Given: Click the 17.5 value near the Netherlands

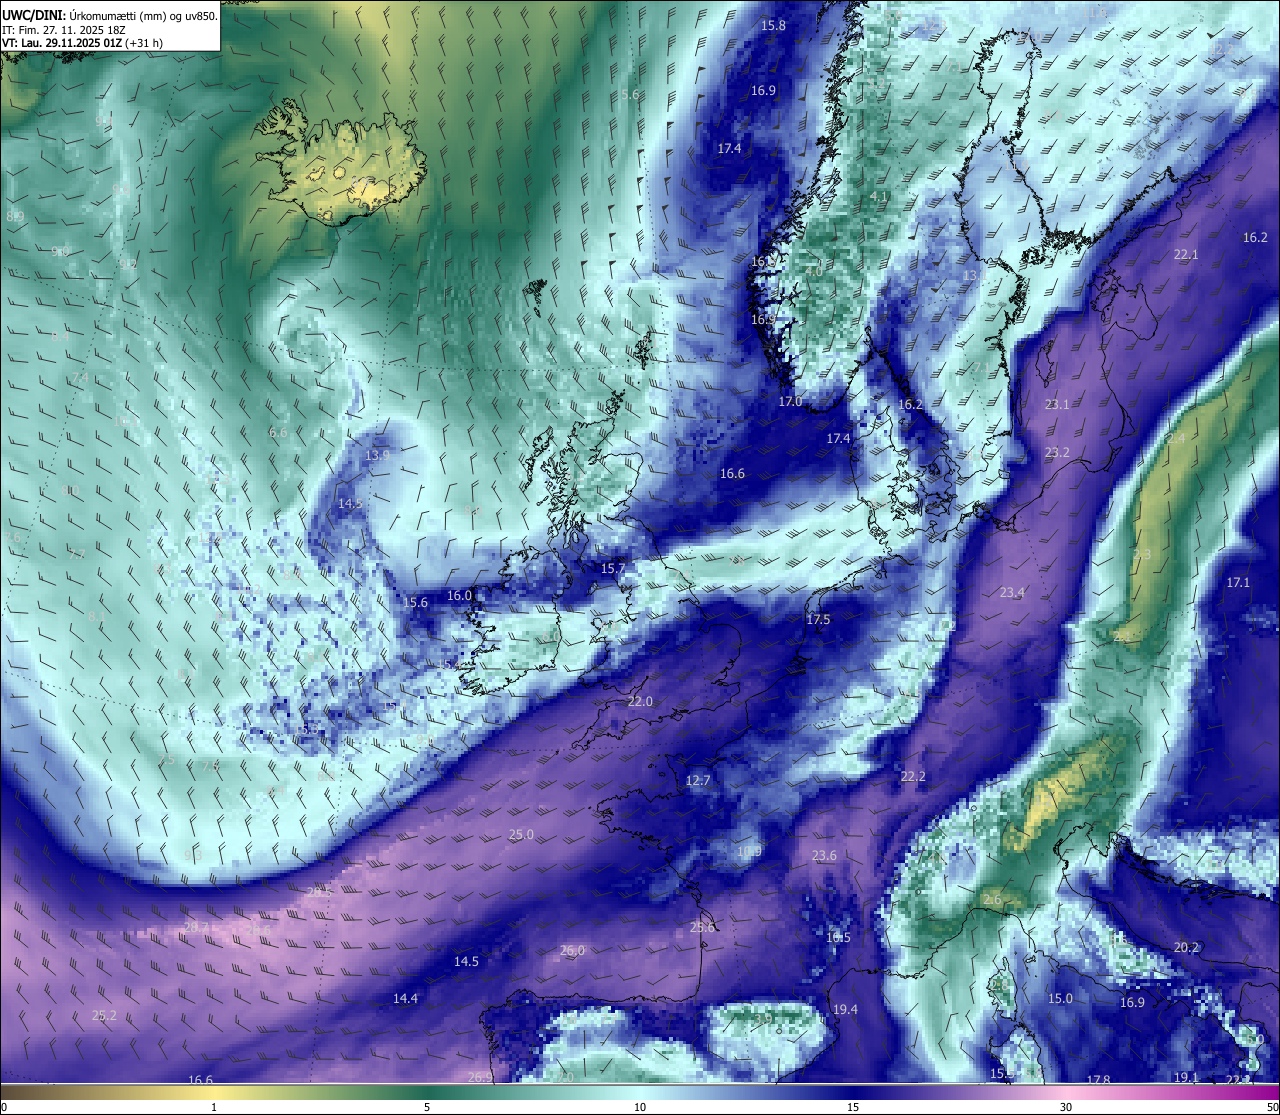Looking at the screenshot, I should click(818, 620).
